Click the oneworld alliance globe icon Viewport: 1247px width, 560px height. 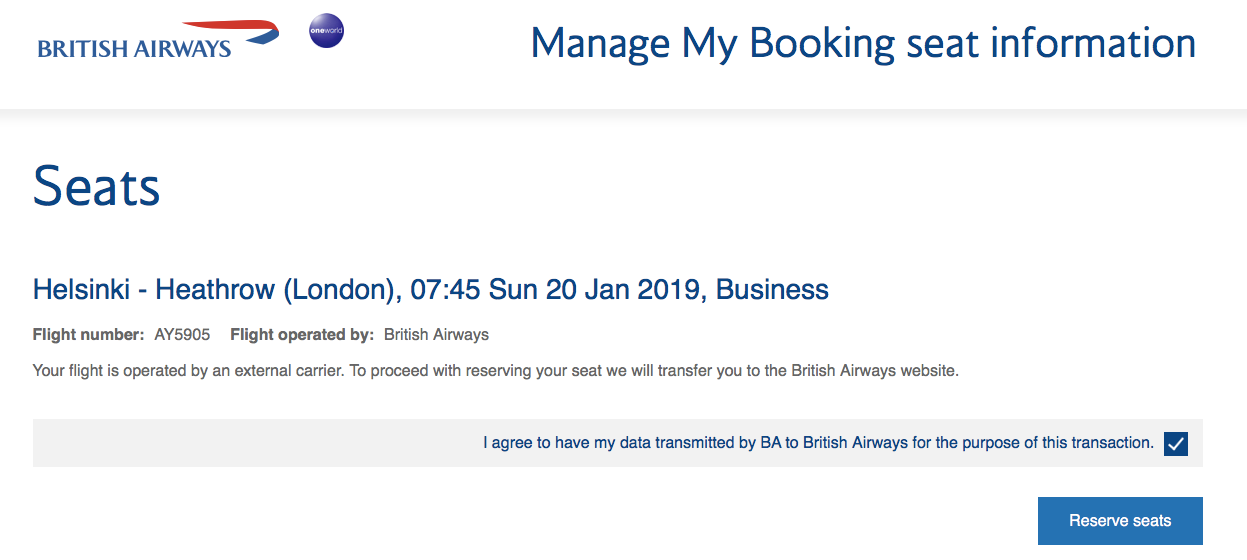click(x=326, y=31)
